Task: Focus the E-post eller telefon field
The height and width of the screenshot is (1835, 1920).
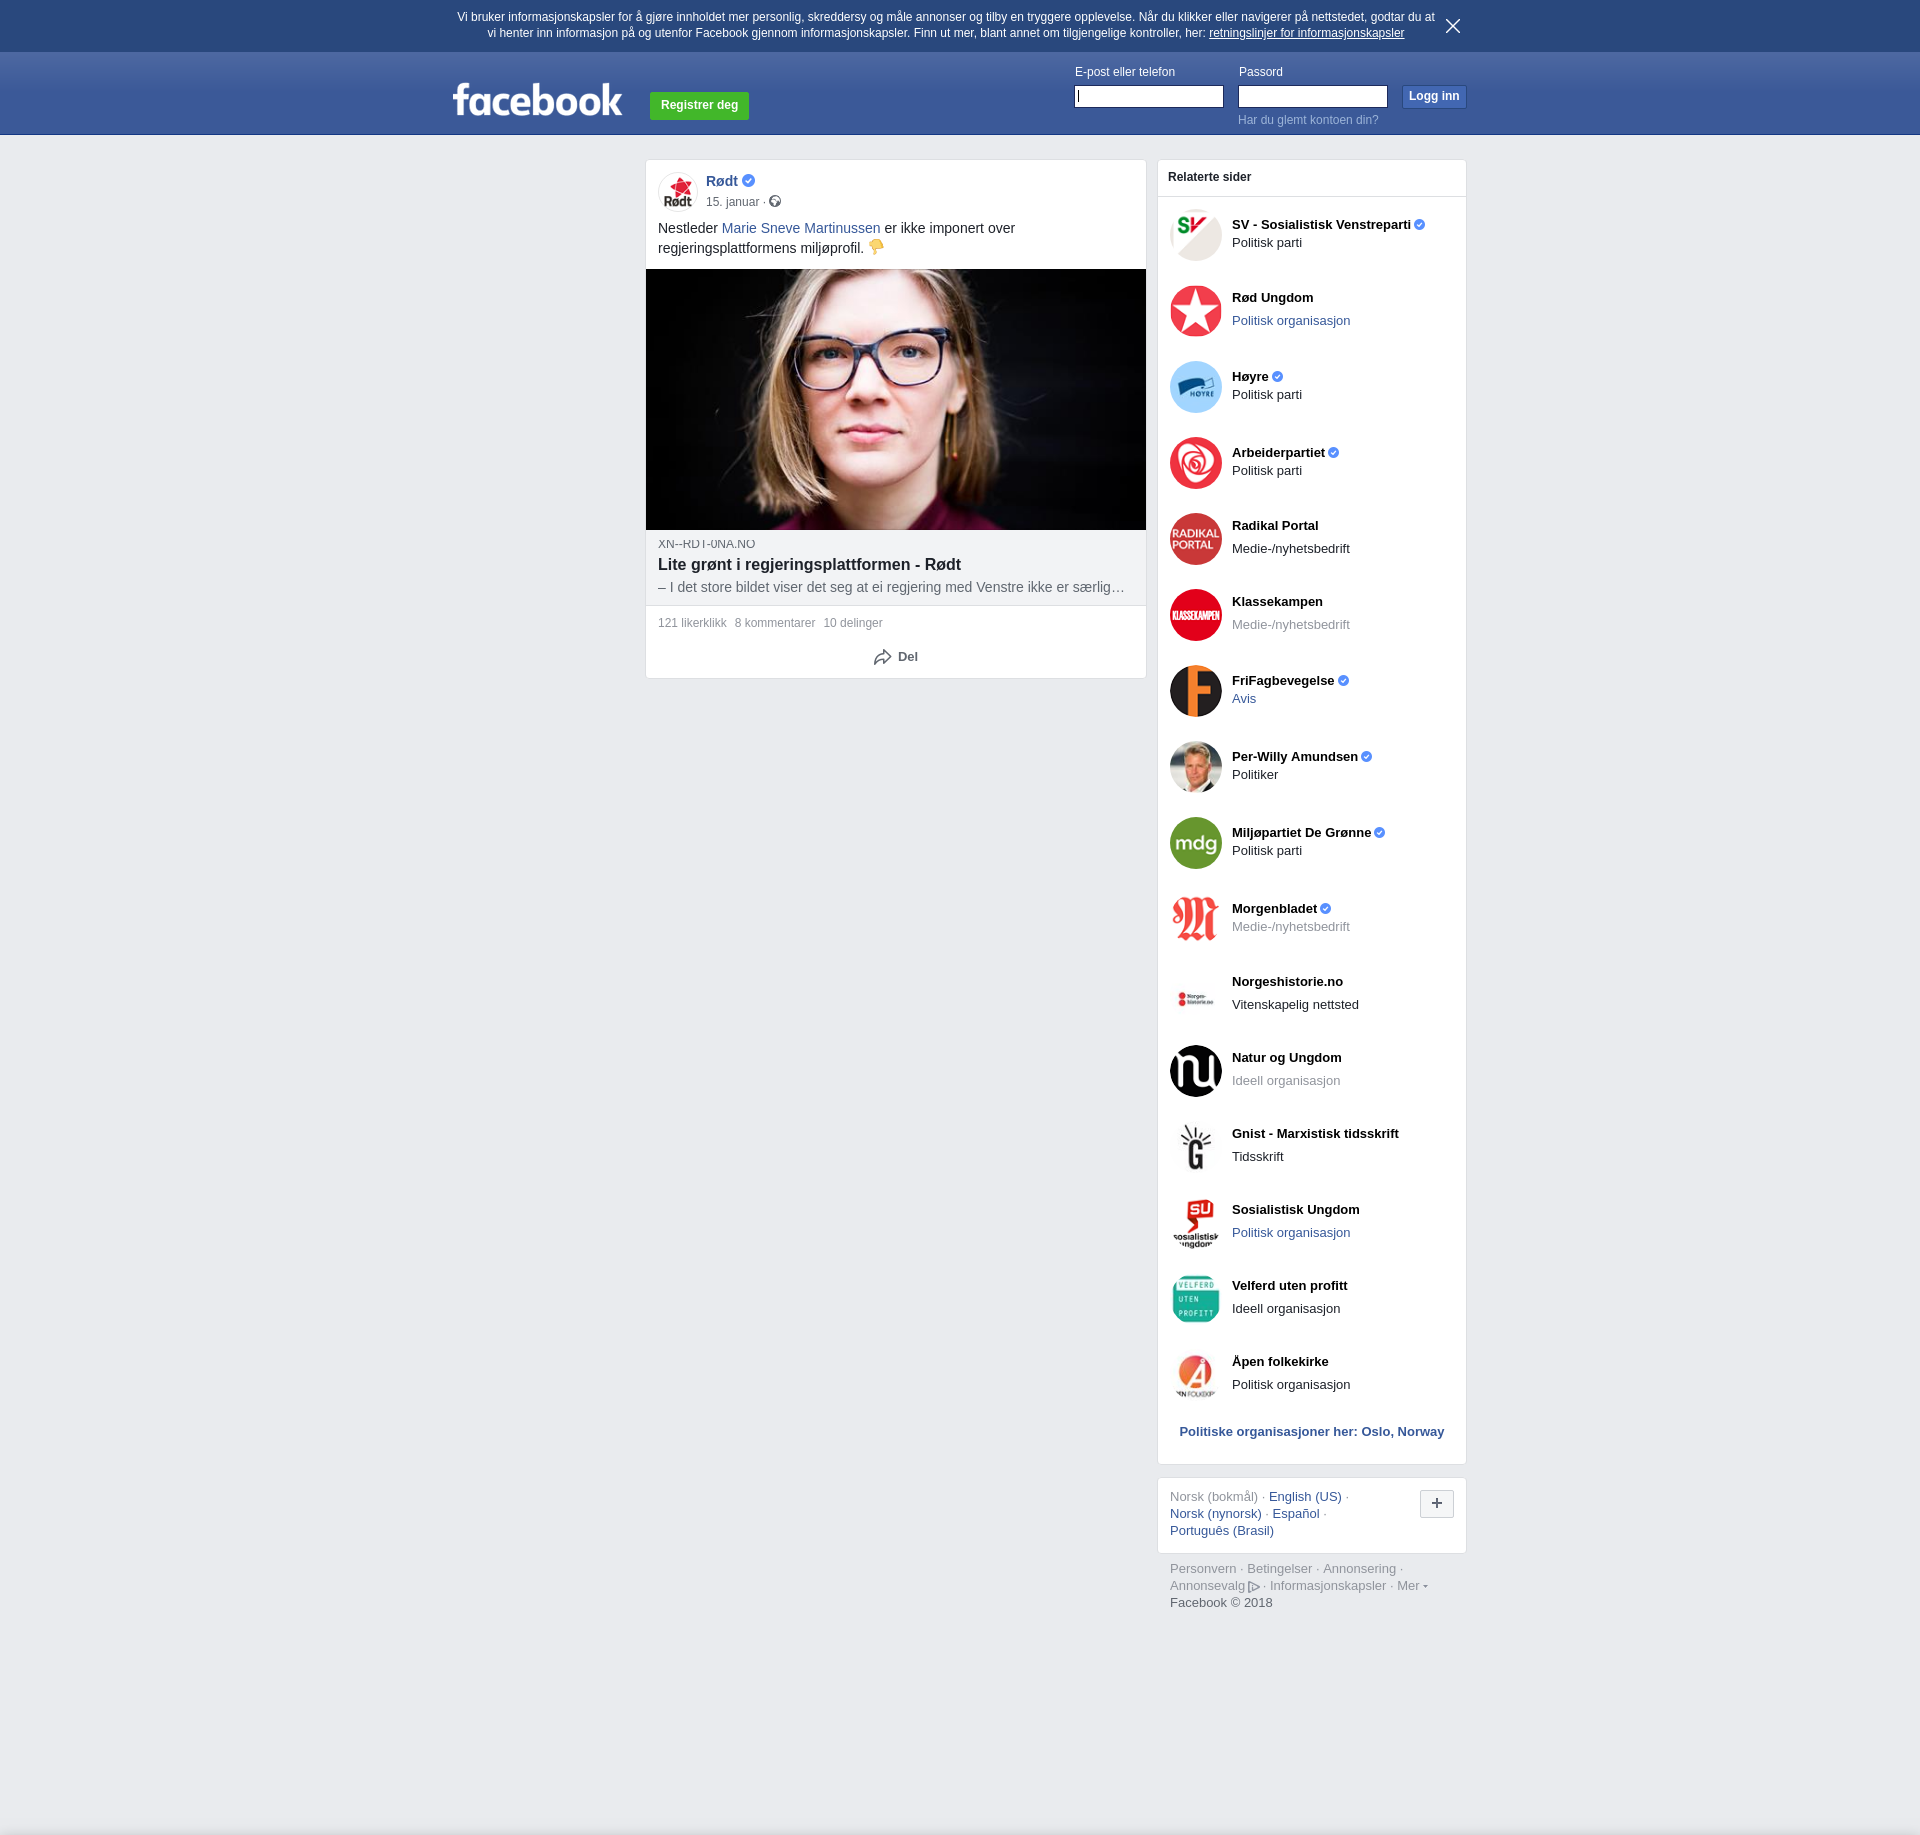Action: 1149,96
